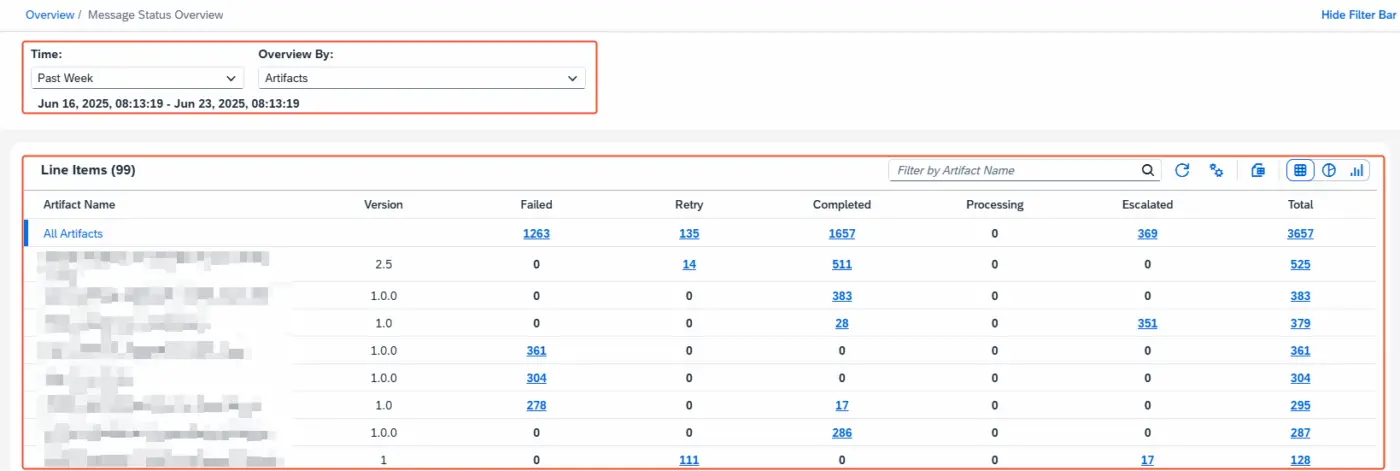Click the Processing column header

[995, 204]
